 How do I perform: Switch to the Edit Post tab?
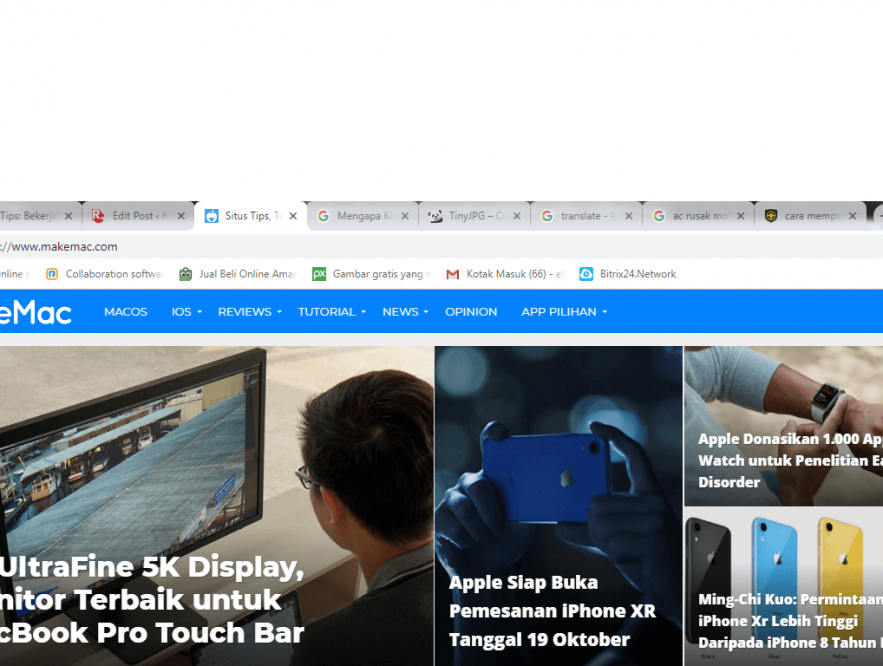(138, 216)
